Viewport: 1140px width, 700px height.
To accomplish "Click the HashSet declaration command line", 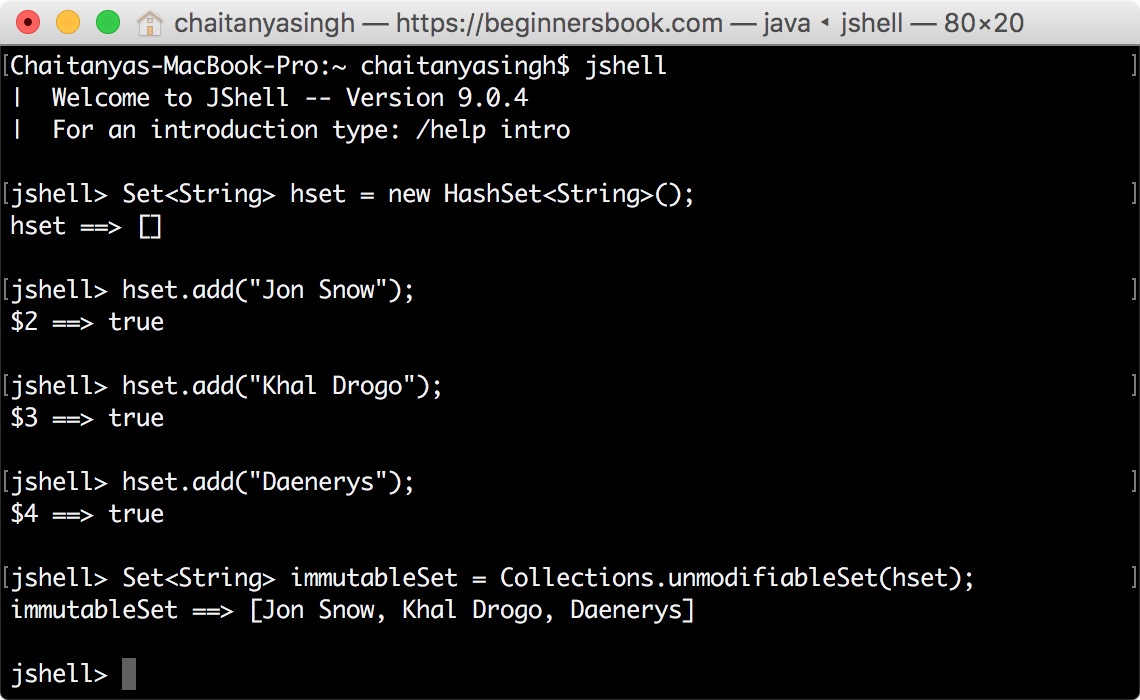I will 350,193.
